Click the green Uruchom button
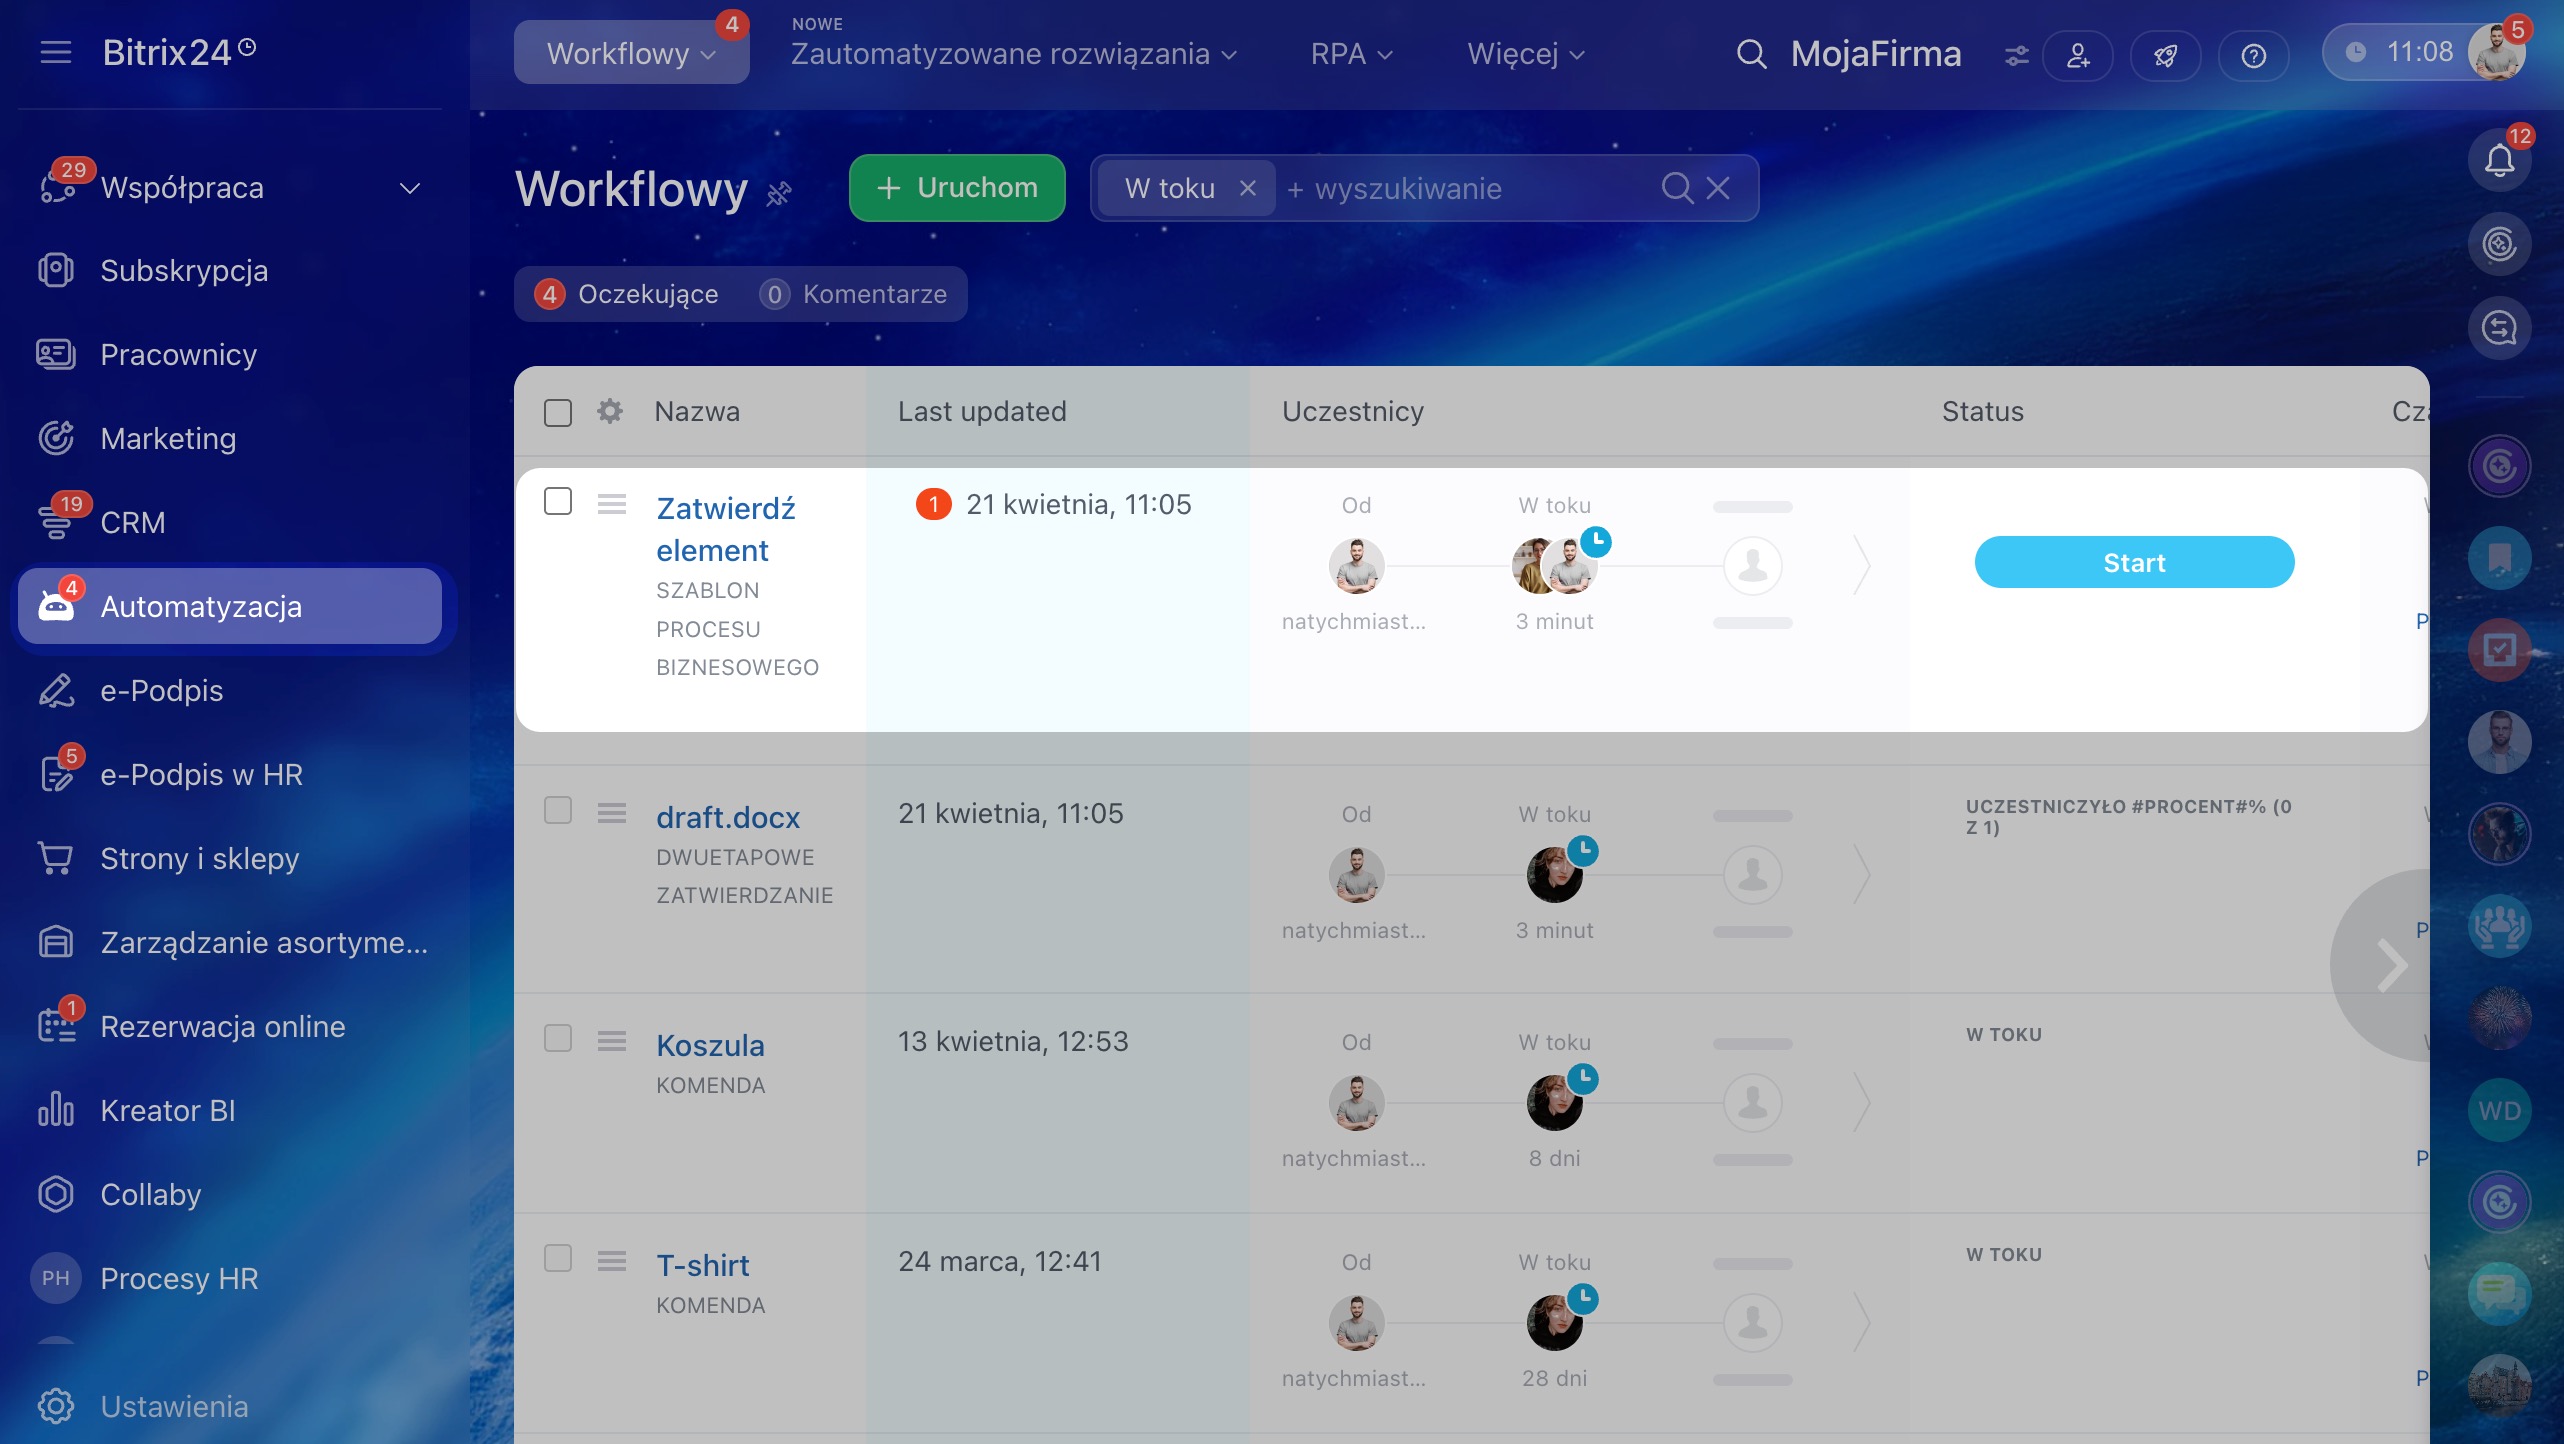2564x1444 pixels. click(957, 188)
